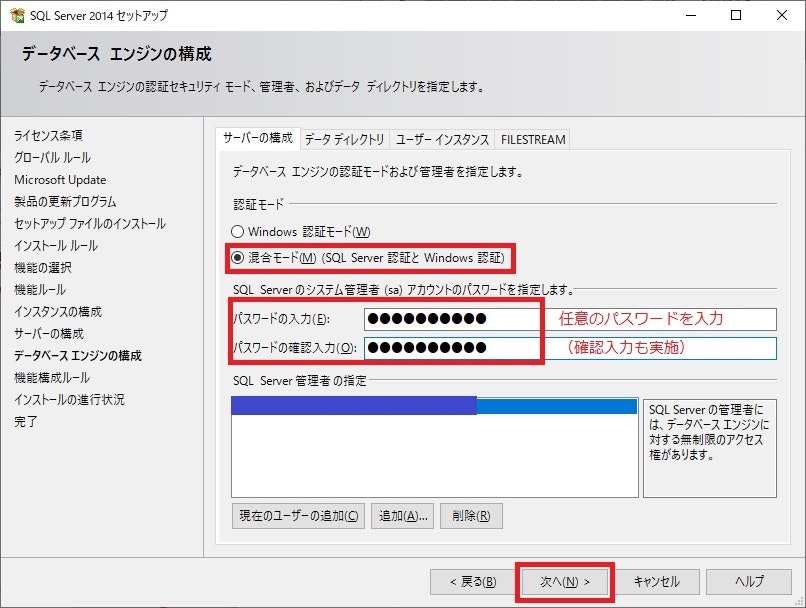Click セットアップ ファイルのインストール step
This screenshot has width=806, height=608.
[x=90, y=224]
